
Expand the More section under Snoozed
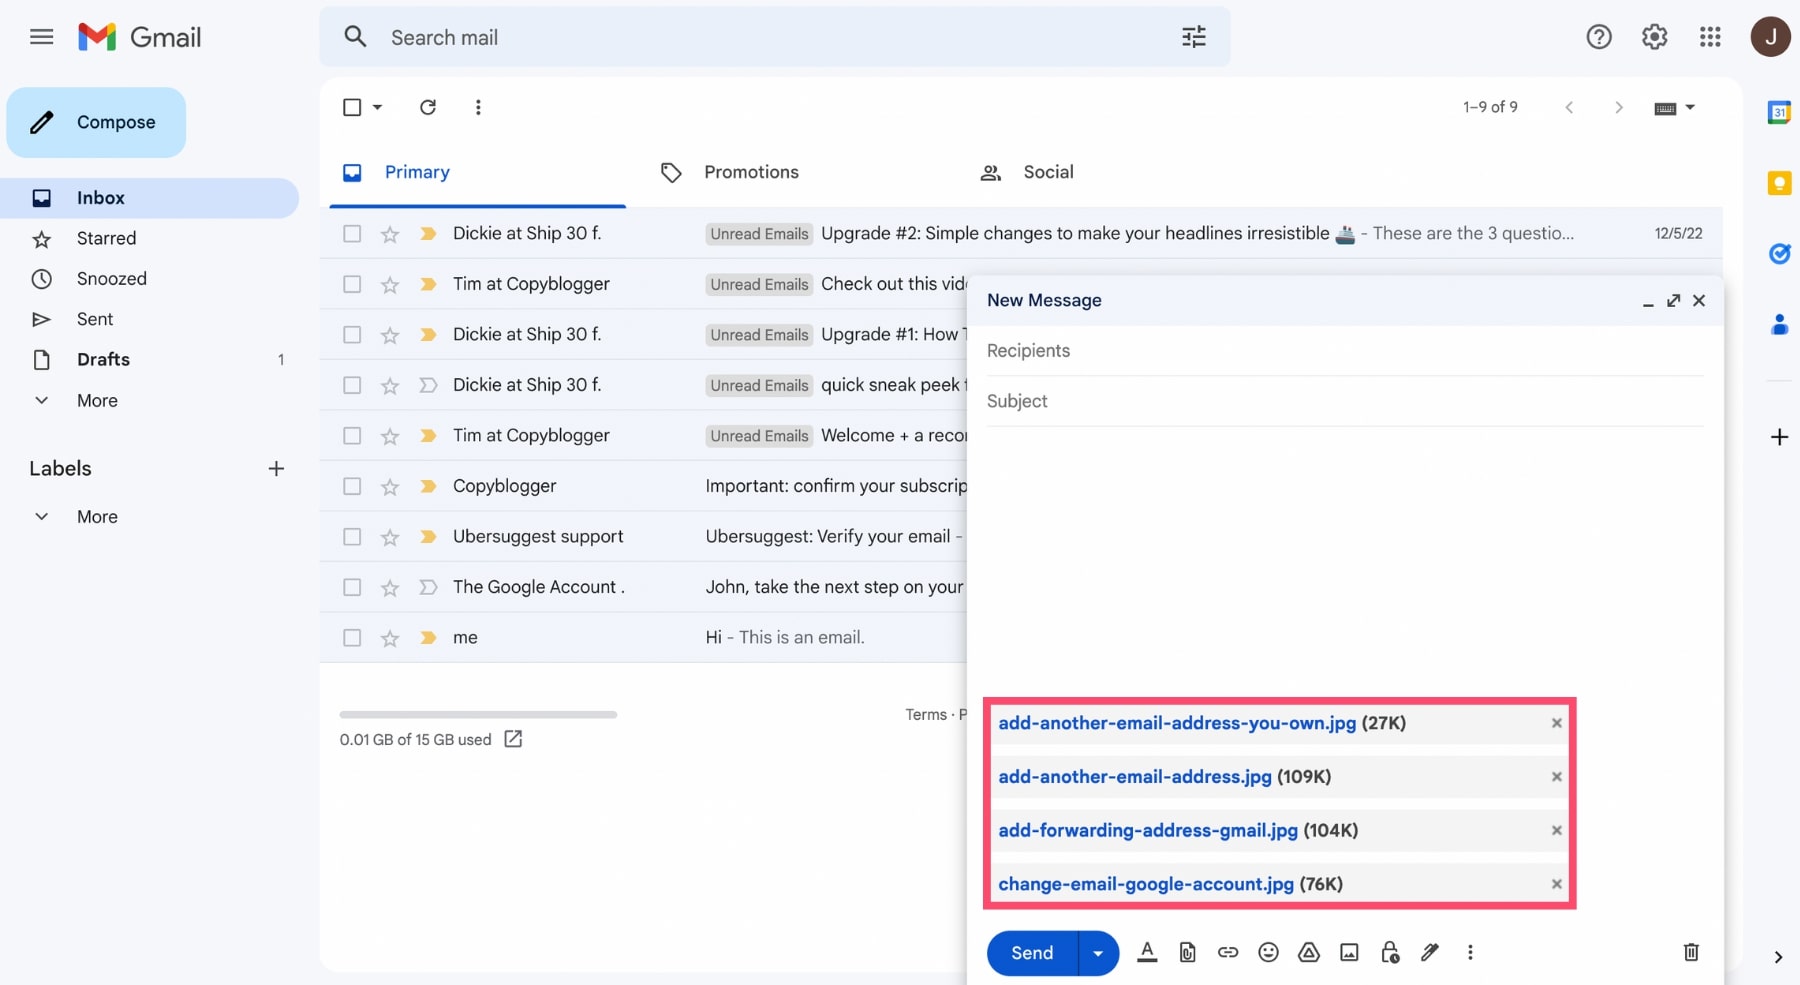click(97, 400)
